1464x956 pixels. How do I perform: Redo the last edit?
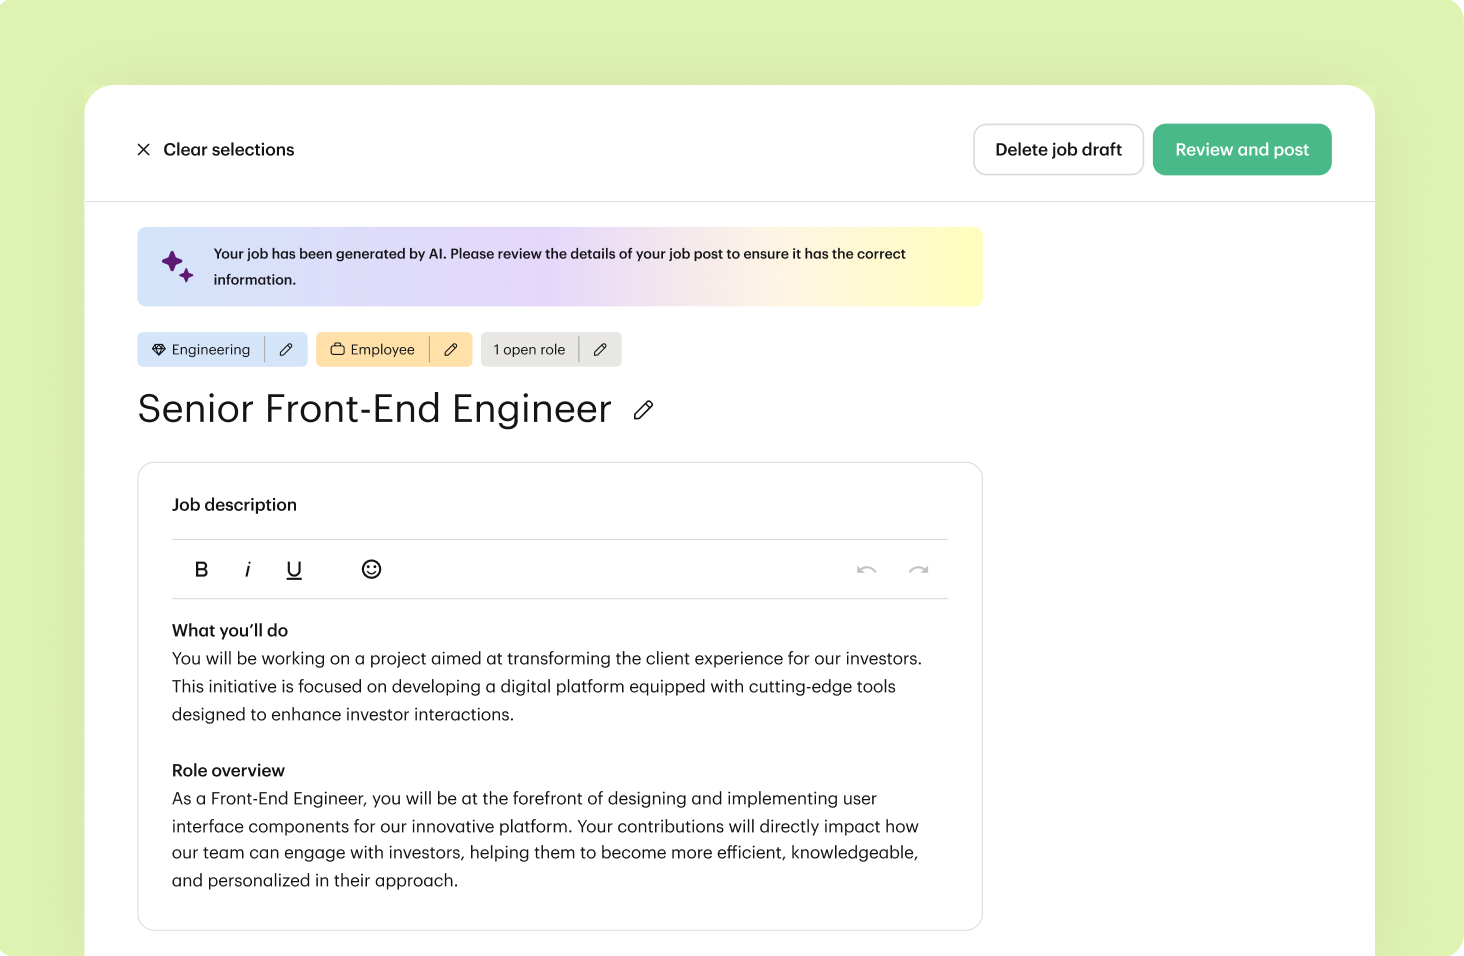pos(918,570)
